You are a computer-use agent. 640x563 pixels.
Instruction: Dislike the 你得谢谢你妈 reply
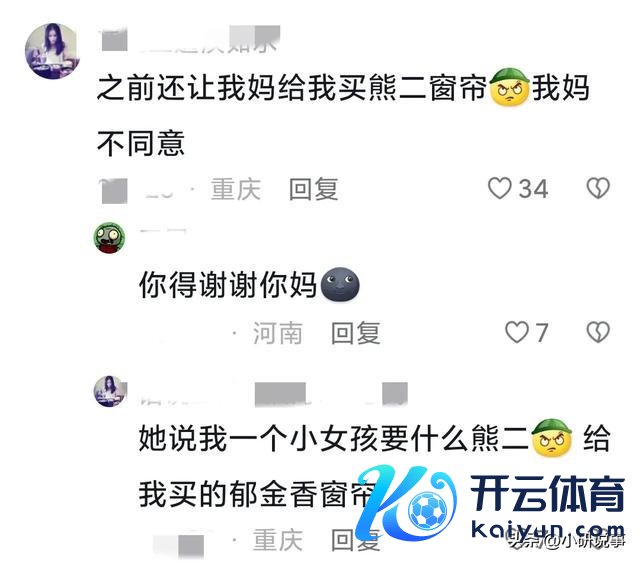click(598, 332)
